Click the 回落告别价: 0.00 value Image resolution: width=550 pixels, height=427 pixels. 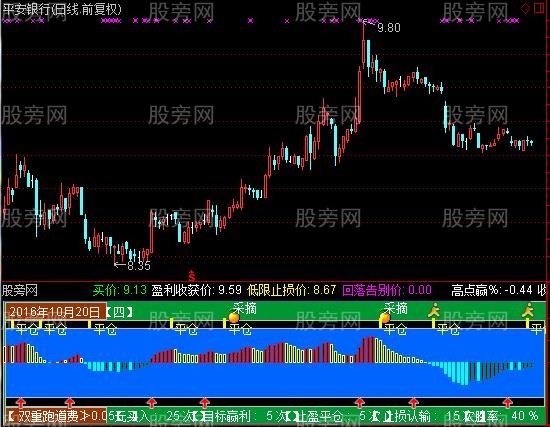pyautogui.click(x=387, y=290)
